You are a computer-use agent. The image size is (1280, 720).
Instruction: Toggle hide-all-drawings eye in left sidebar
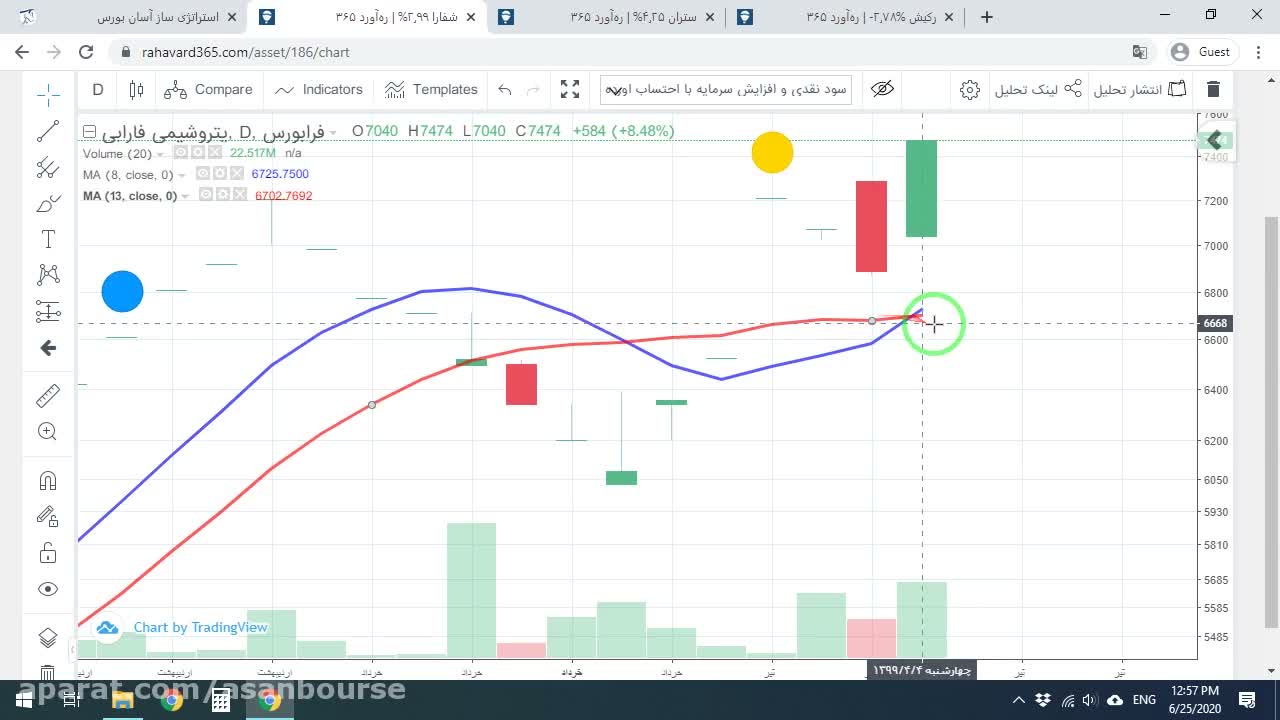[x=48, y=589]
